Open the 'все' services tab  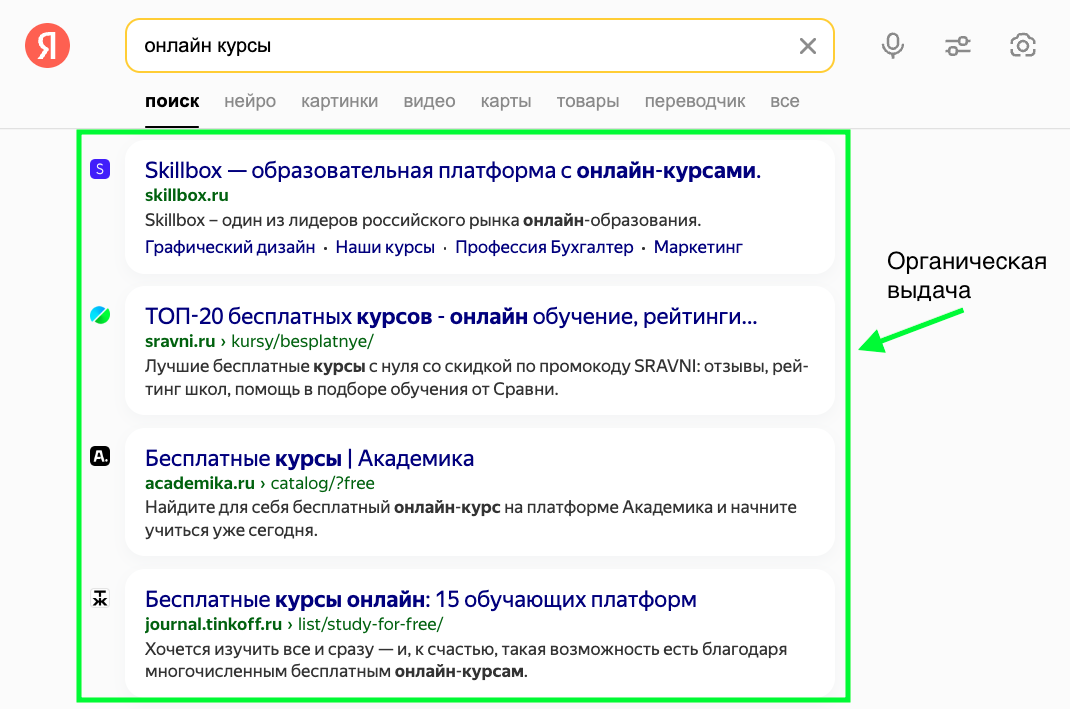point(785,102)
